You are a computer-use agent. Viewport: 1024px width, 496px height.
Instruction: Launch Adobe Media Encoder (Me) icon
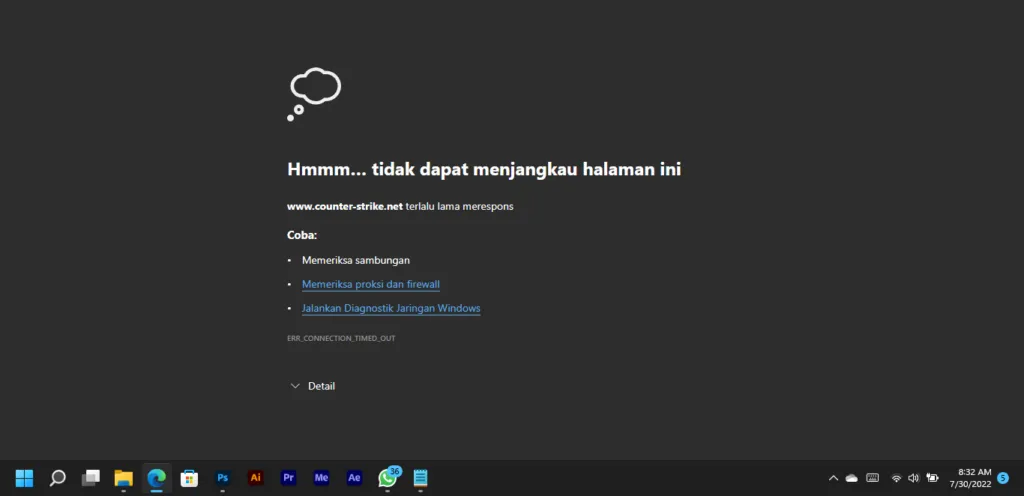pyautogui.click(x=321, y=478)
